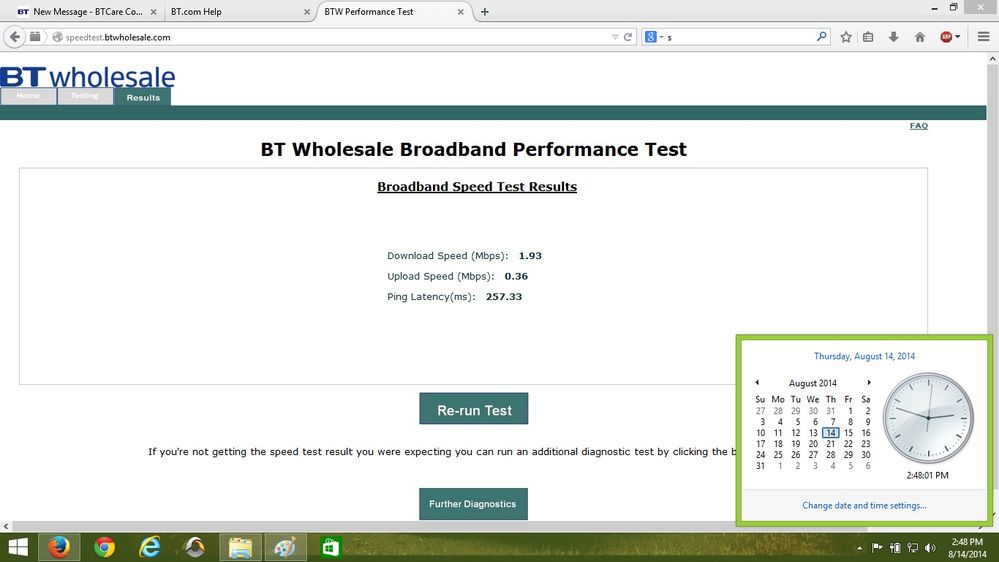Screen dimensions: 999x562
Task: Open the Action Center flag icon
Action: [877, 547]
